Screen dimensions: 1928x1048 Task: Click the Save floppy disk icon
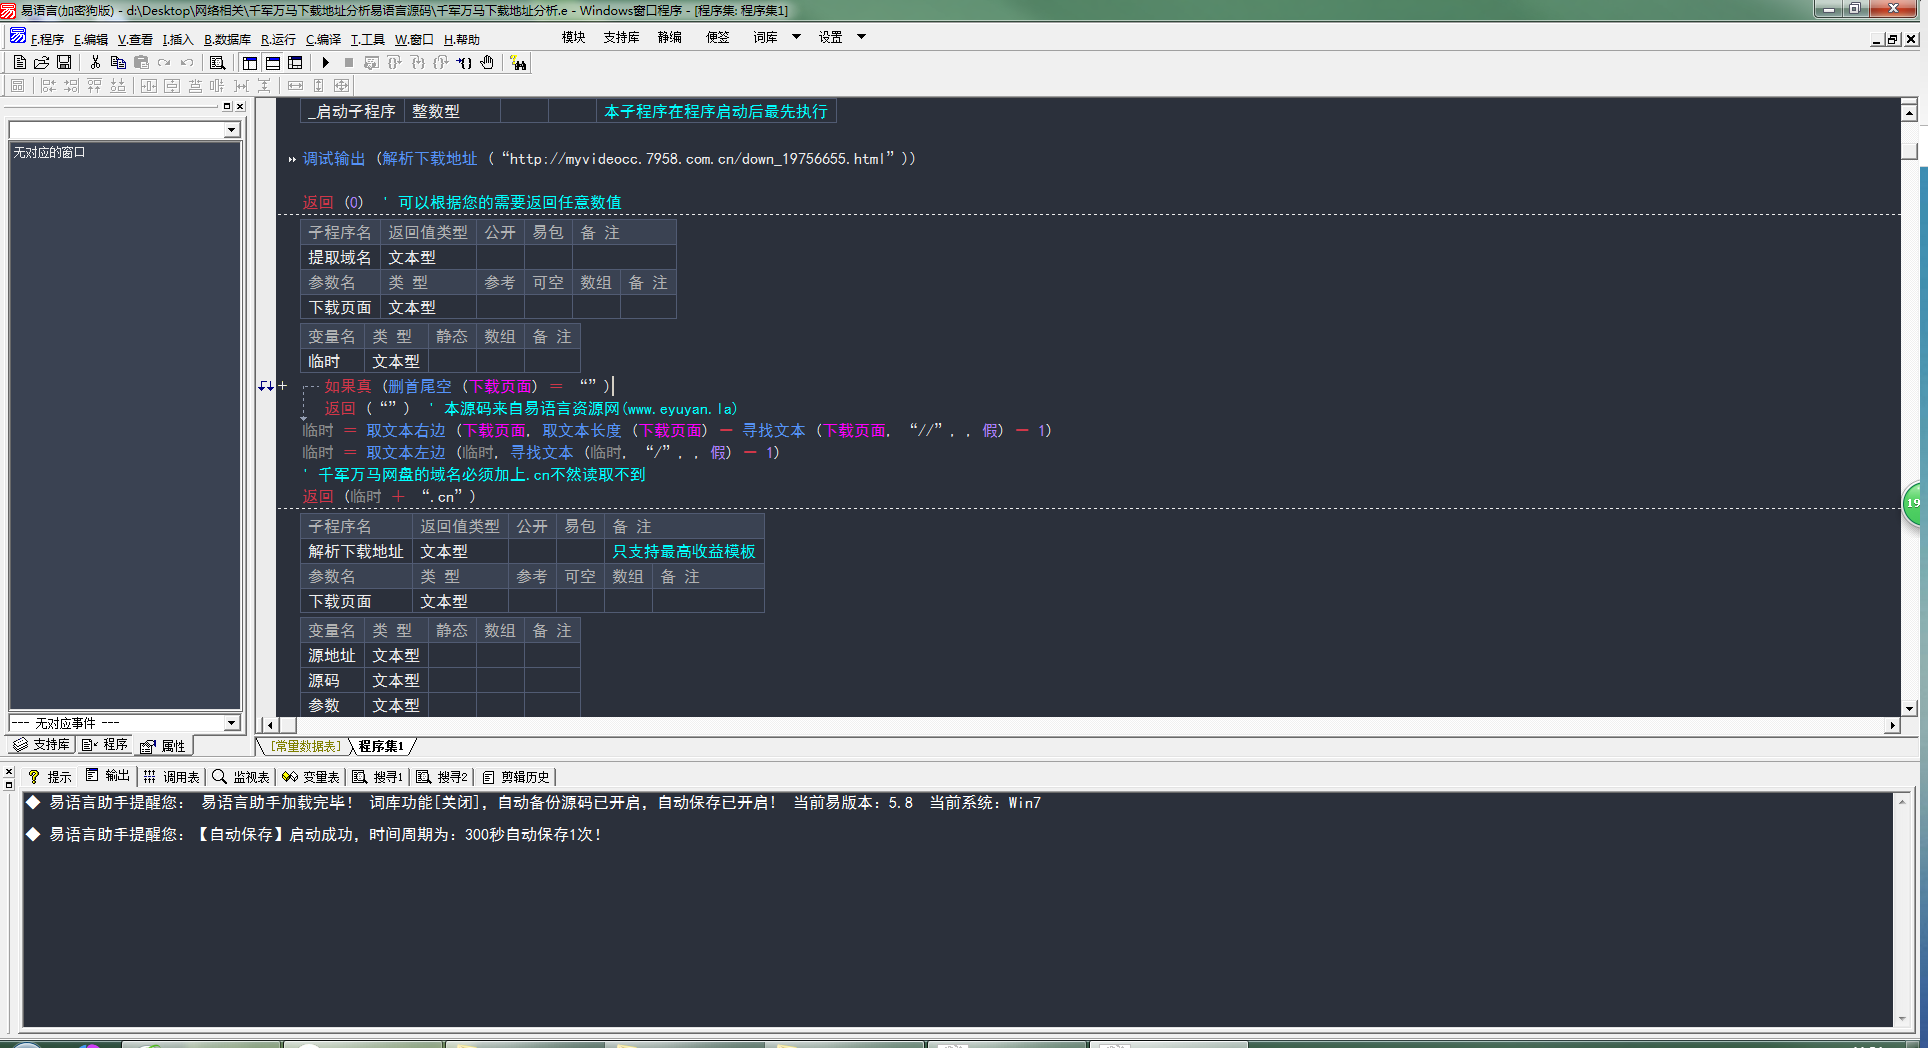(64, 62)
